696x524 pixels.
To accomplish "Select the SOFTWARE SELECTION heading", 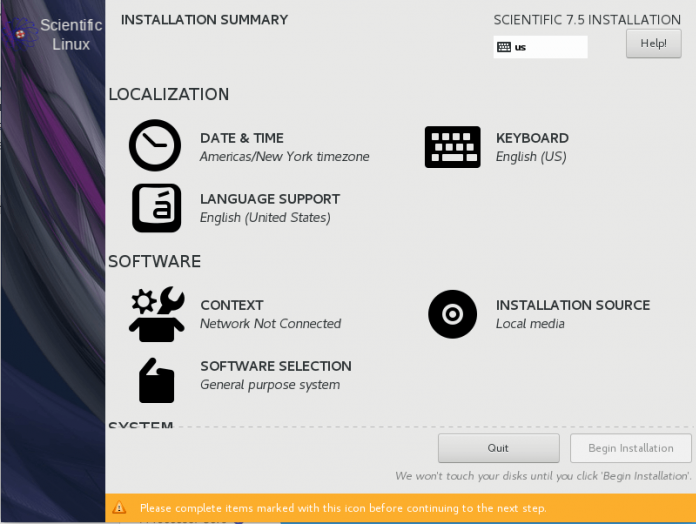I will [x=276, y=366].
